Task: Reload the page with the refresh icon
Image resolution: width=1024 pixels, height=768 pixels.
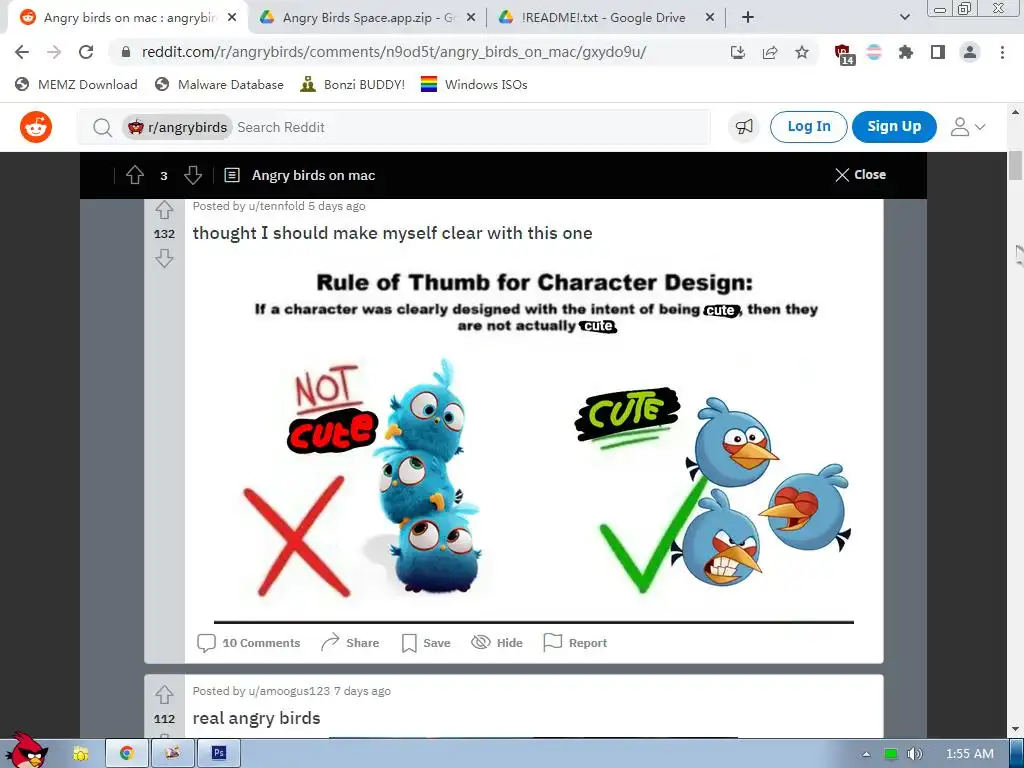Action: (x=86, y=52)
